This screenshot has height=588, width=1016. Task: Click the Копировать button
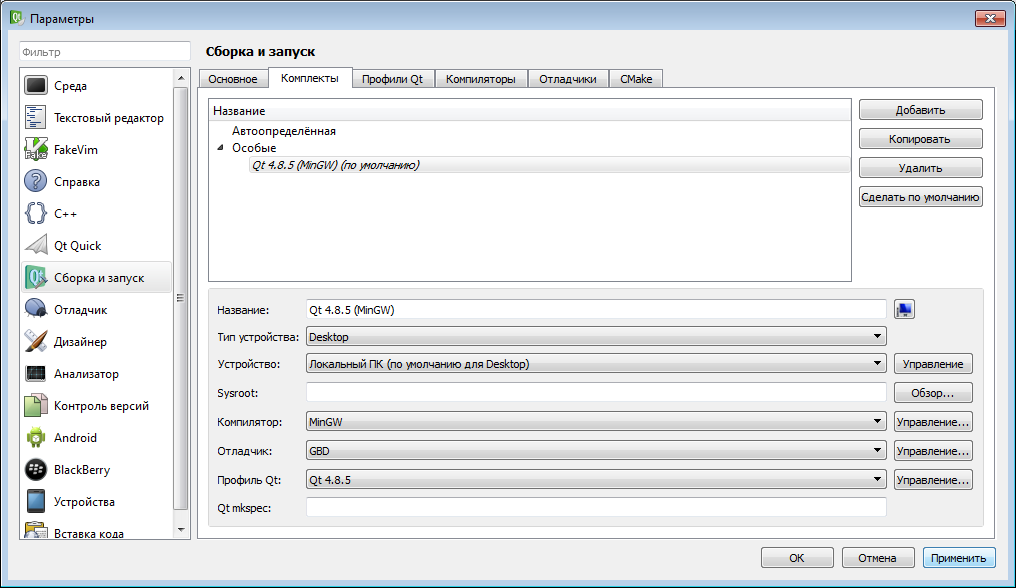coord(921,139)
